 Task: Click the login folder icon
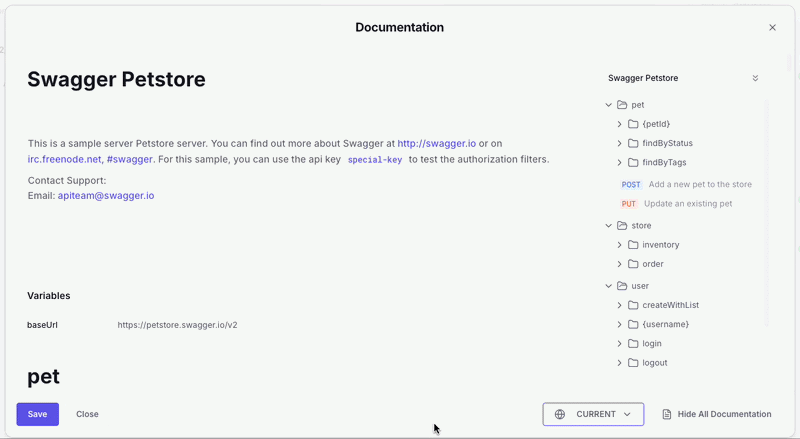pyautogui.click(x=633, y=344)
